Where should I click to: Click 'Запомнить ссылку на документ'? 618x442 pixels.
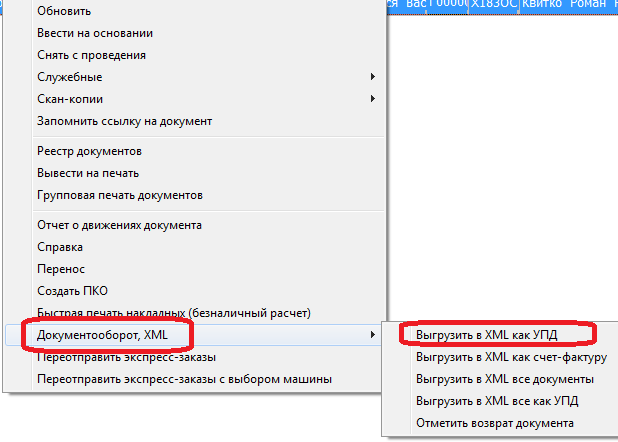point(124,121)
